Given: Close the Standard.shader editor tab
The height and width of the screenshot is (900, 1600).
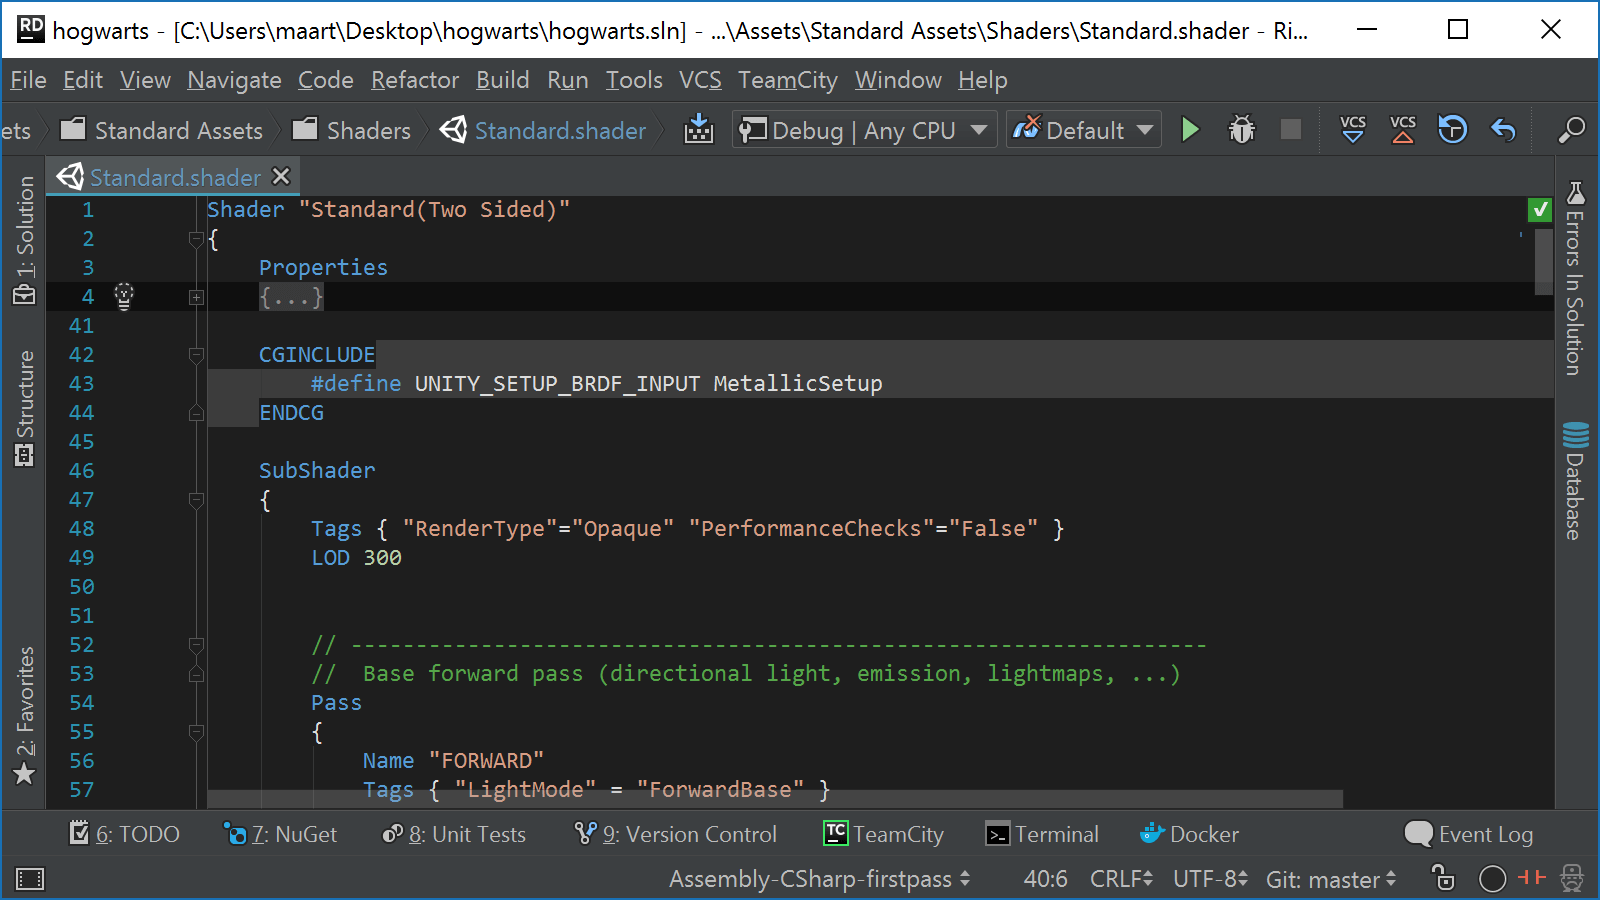Looking at the screenshot, I should [282, 176].
